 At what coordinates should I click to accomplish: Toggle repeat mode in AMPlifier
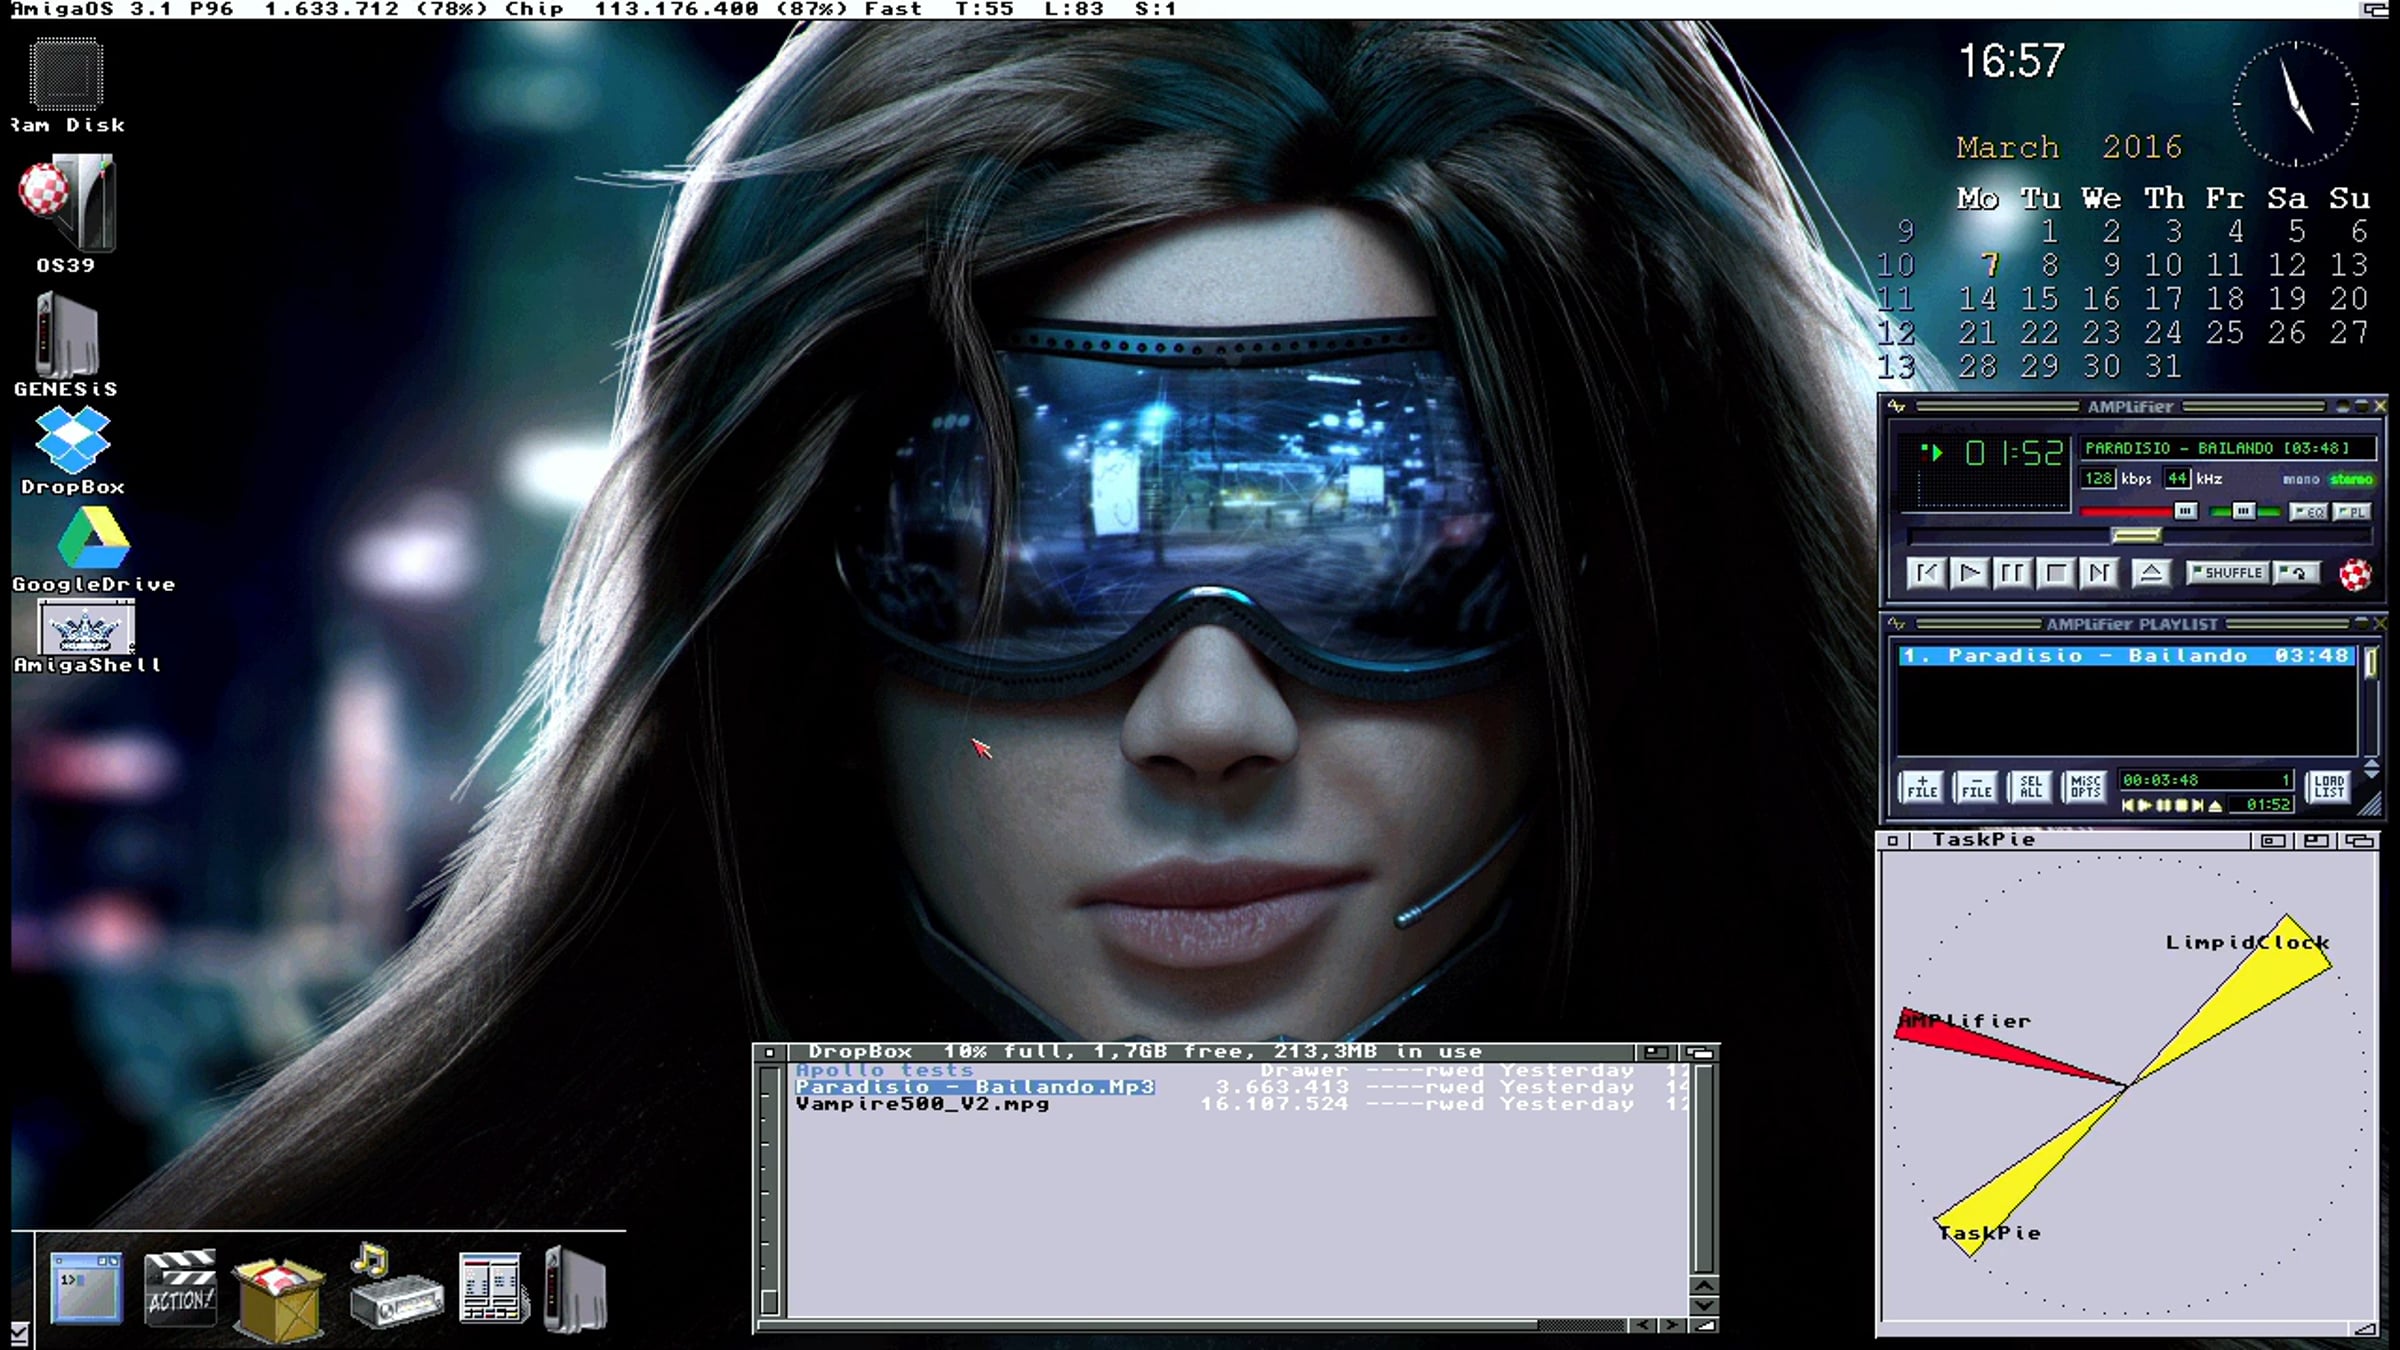[x=2296, y=573]
